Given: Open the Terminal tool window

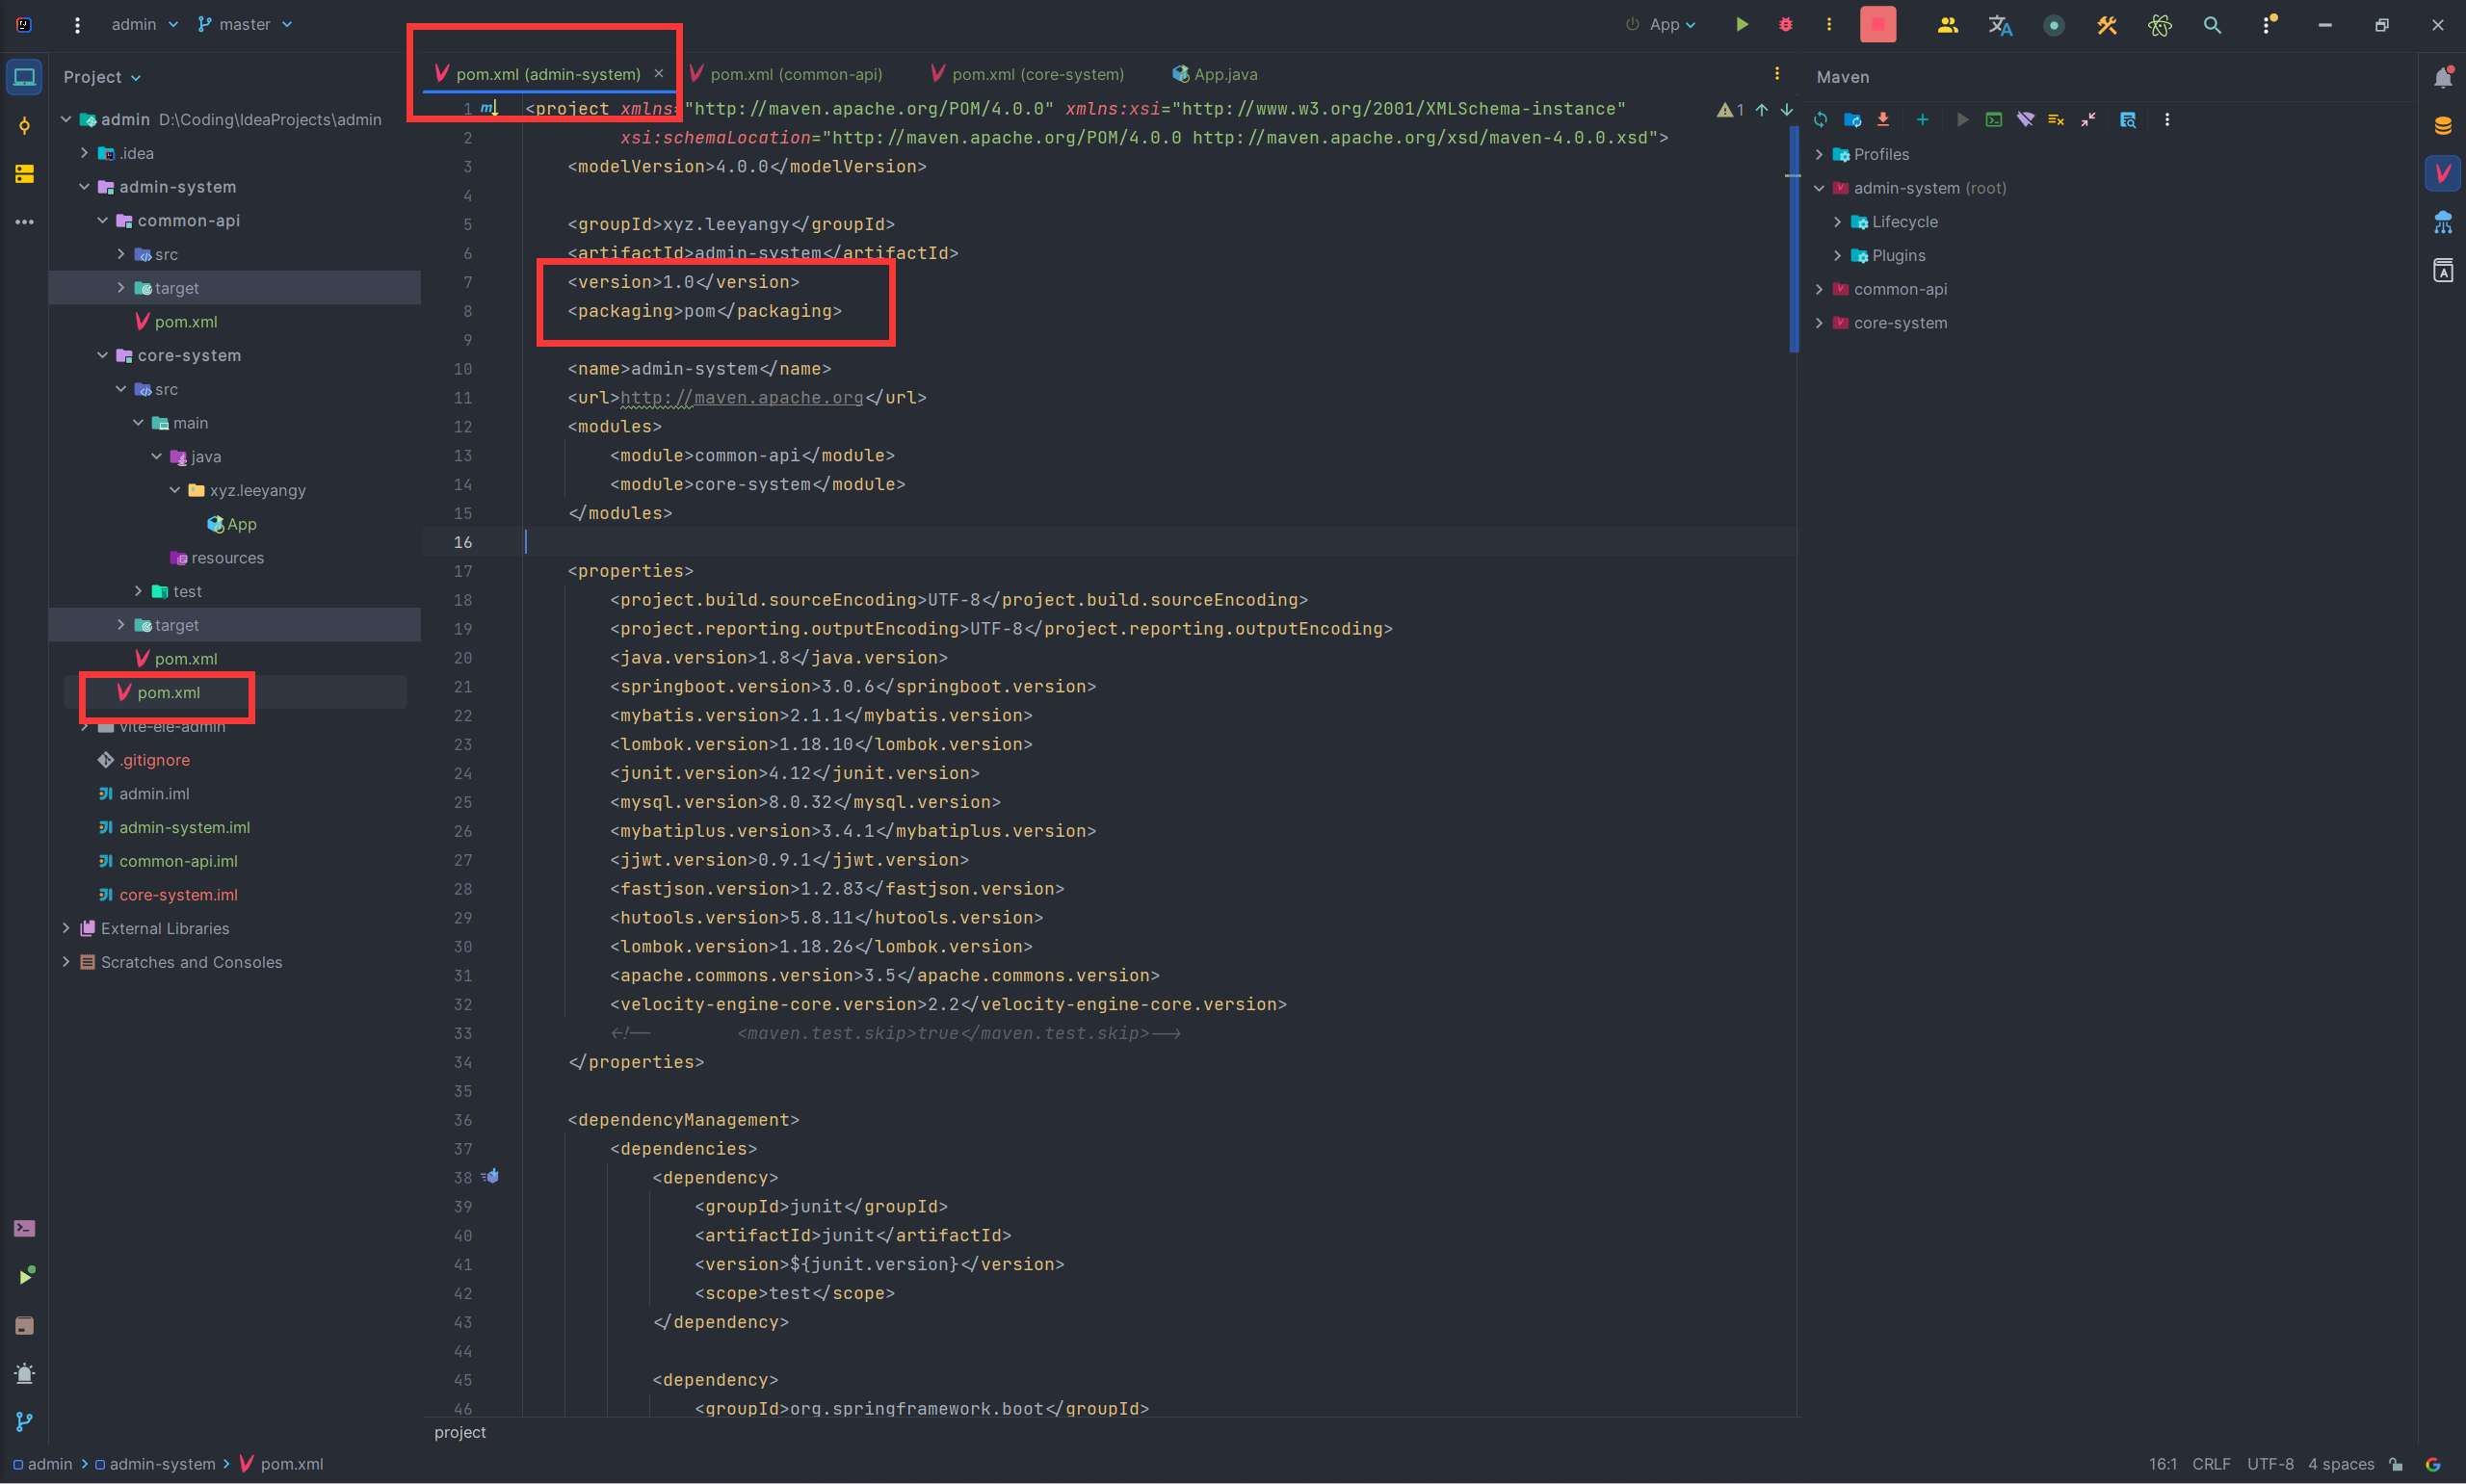Looking at the screenshot, I should (25, 1228).
